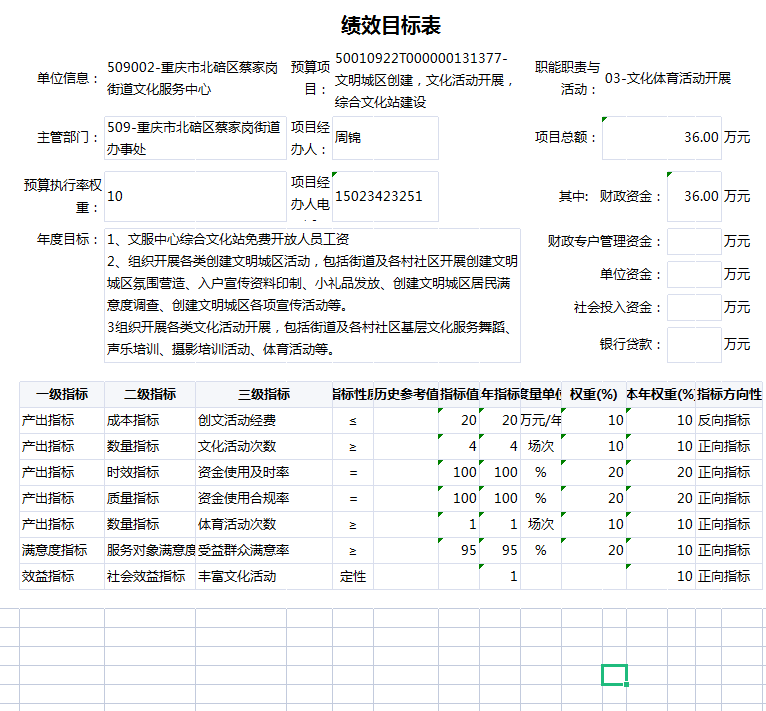Click the 年度目标 text box
This screenshot has height=711, width=766.
coord(312,295)
